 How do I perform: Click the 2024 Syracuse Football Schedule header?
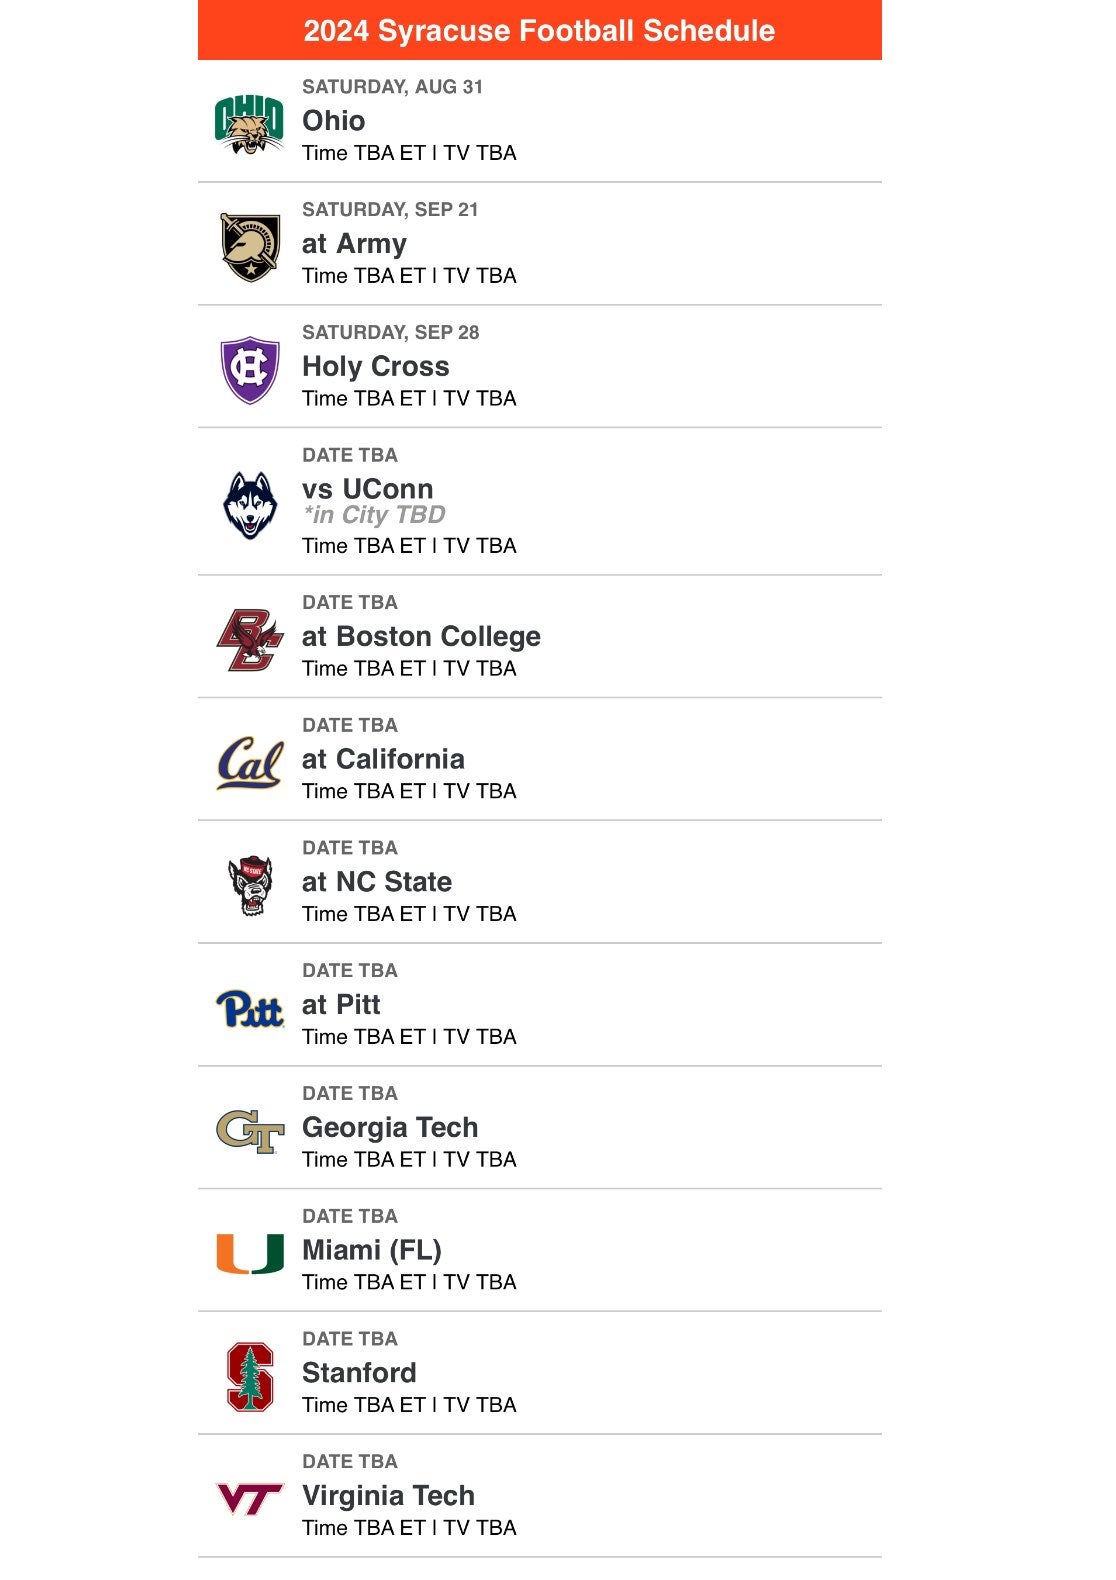[539, 31]
